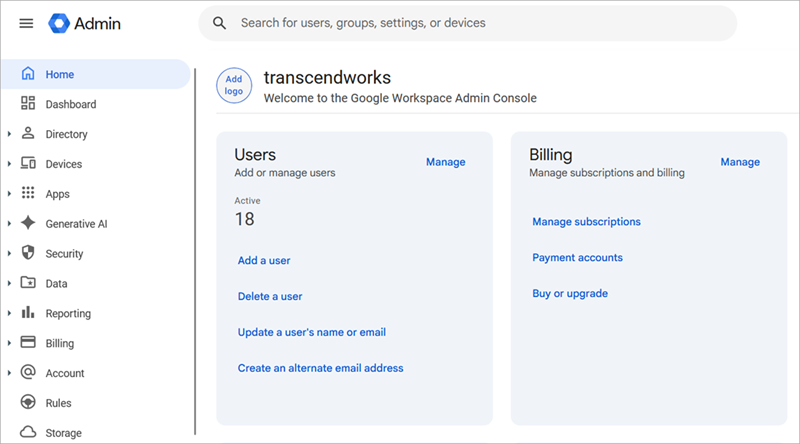Click the Storage cloud icon

tap(28, 432)
